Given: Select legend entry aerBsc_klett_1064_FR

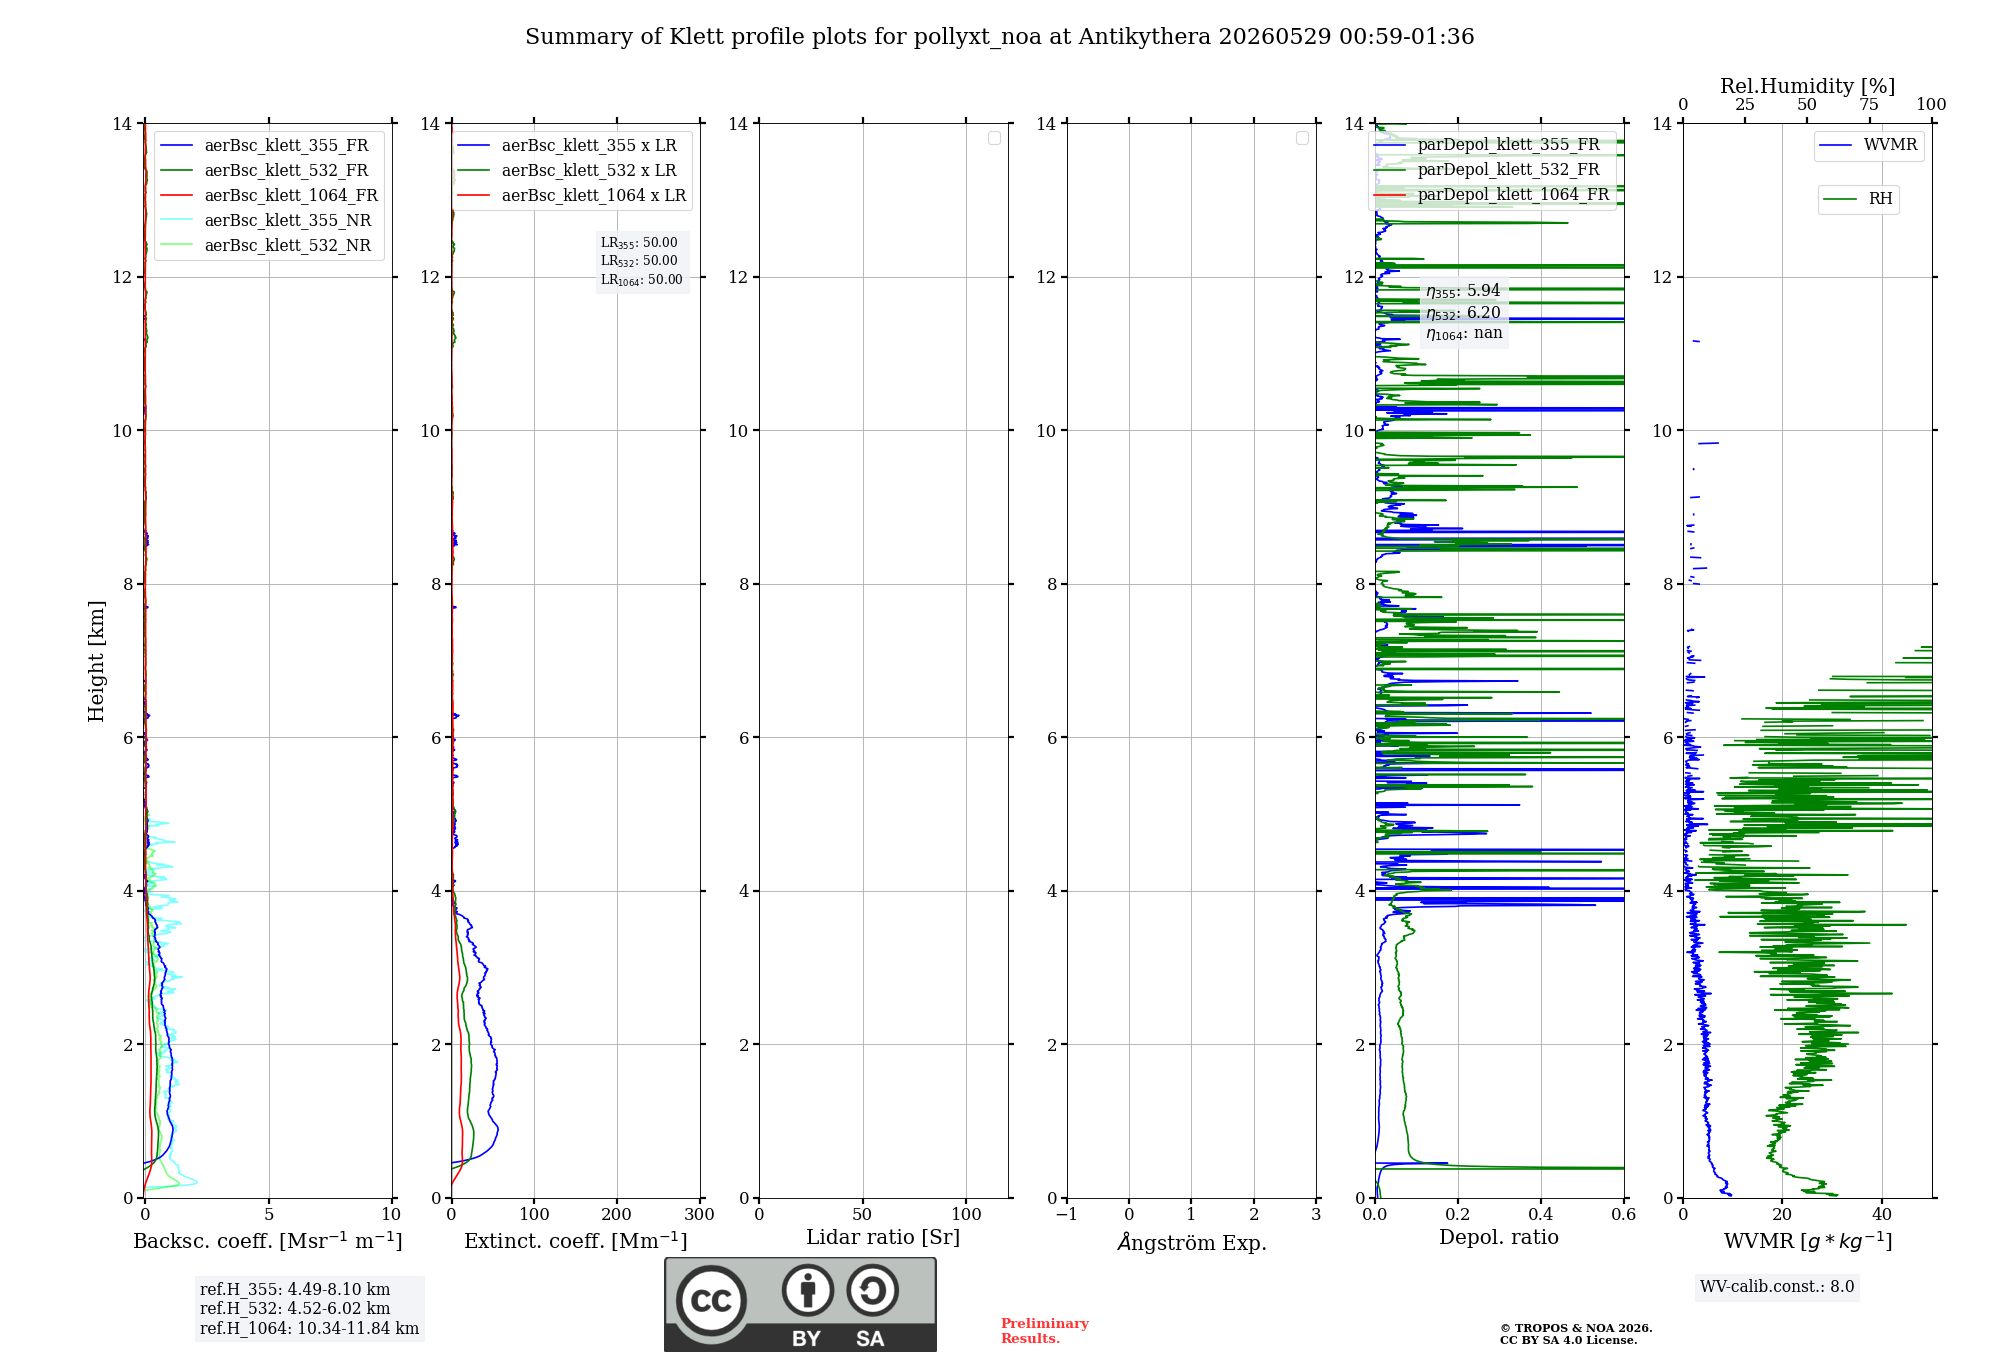Looking at the screenshot, I should point(270,195).
